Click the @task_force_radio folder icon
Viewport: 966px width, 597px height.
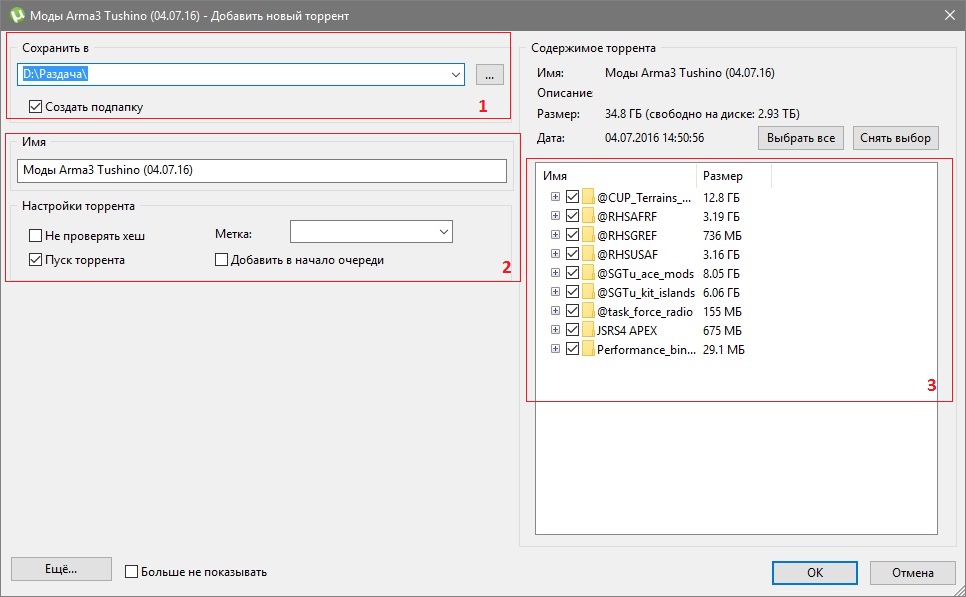(588, 311)
